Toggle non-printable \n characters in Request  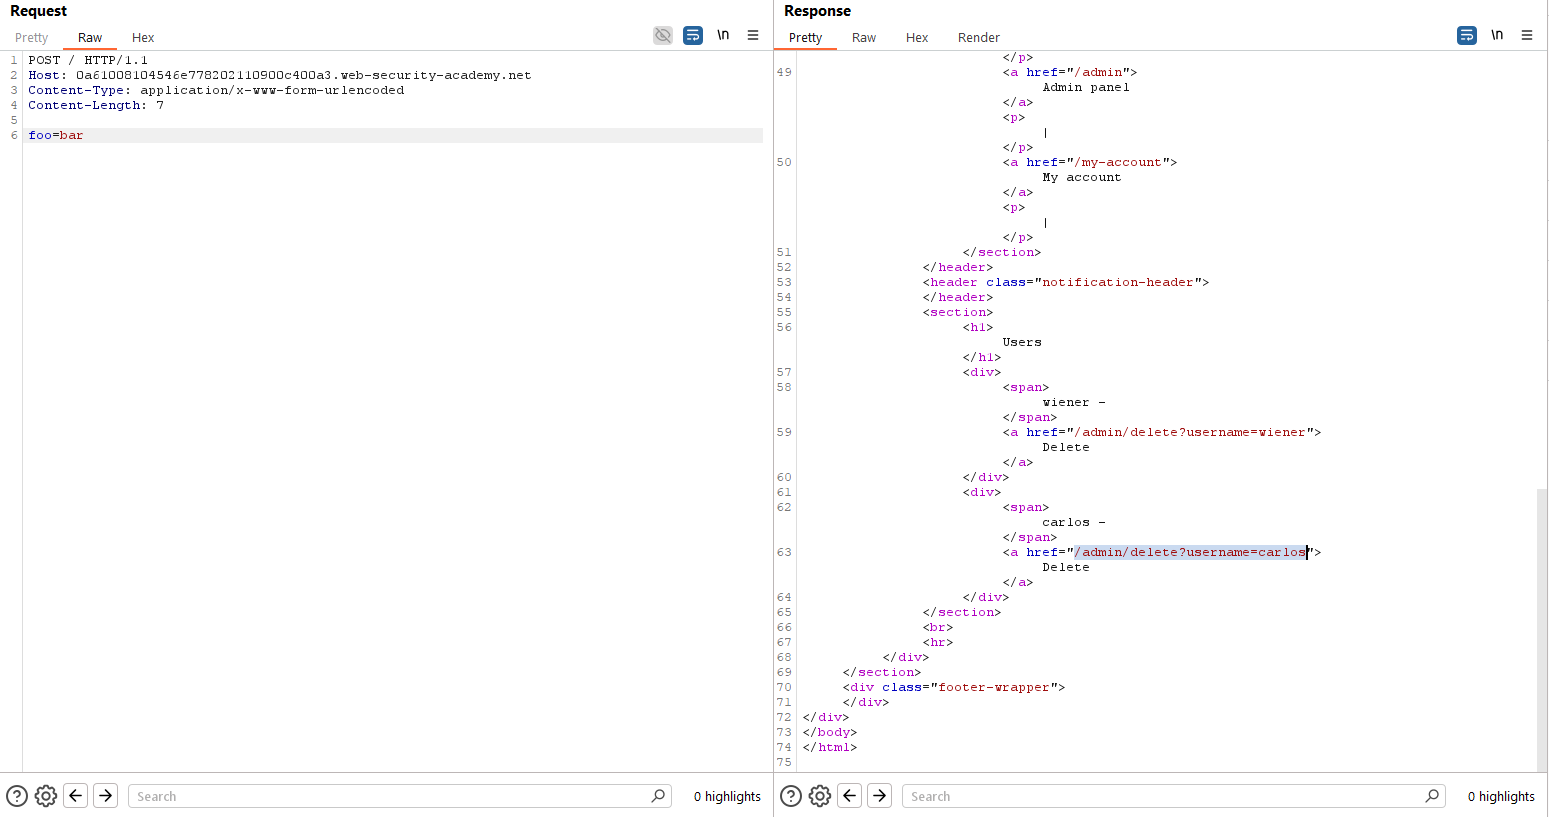click(723, 36)
